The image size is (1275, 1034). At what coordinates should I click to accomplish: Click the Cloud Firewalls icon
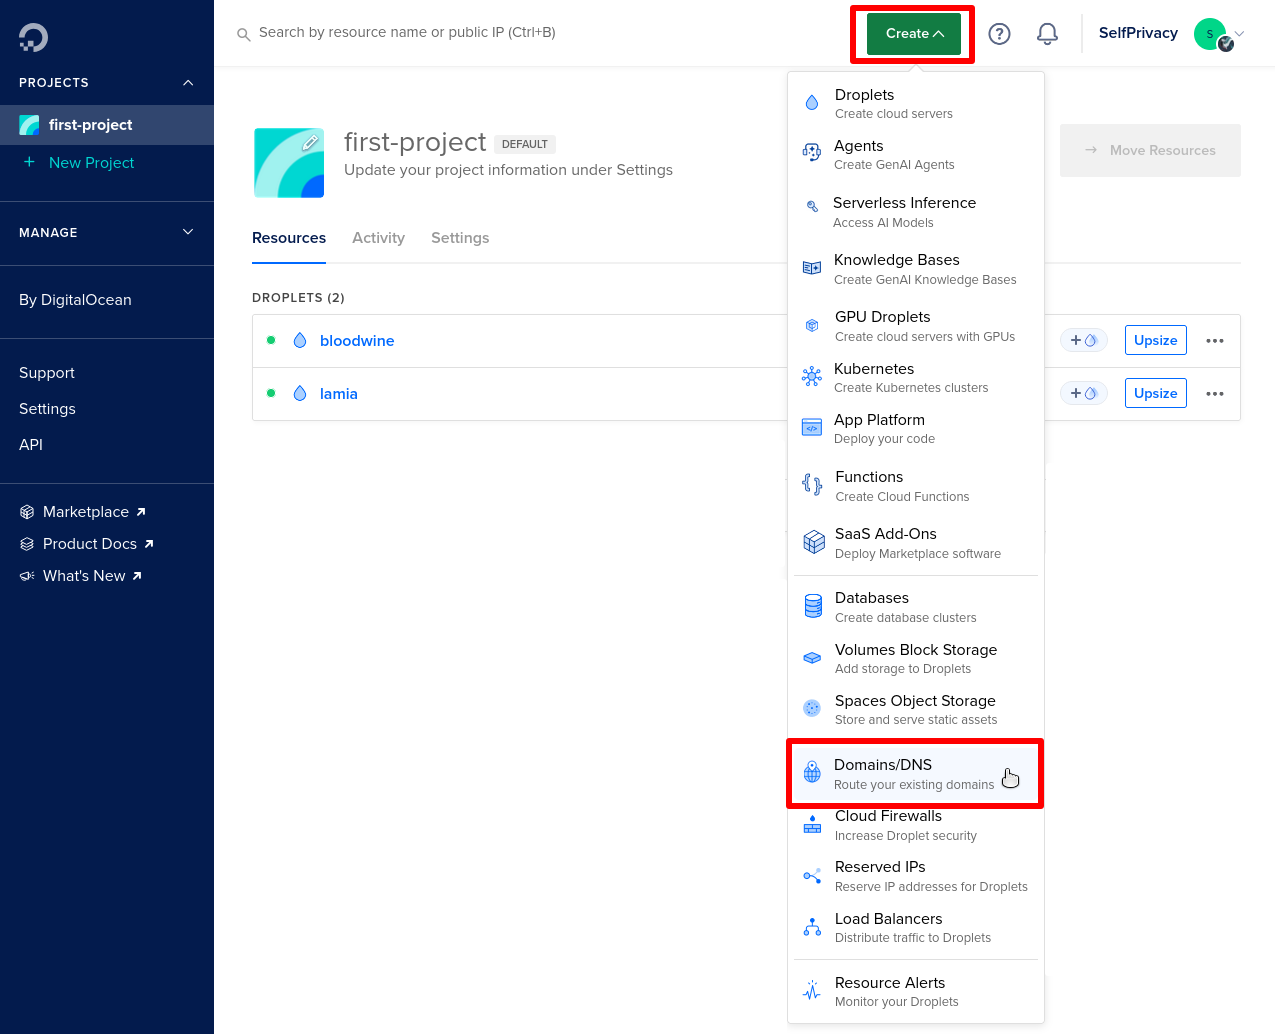[x=812, y=824]
